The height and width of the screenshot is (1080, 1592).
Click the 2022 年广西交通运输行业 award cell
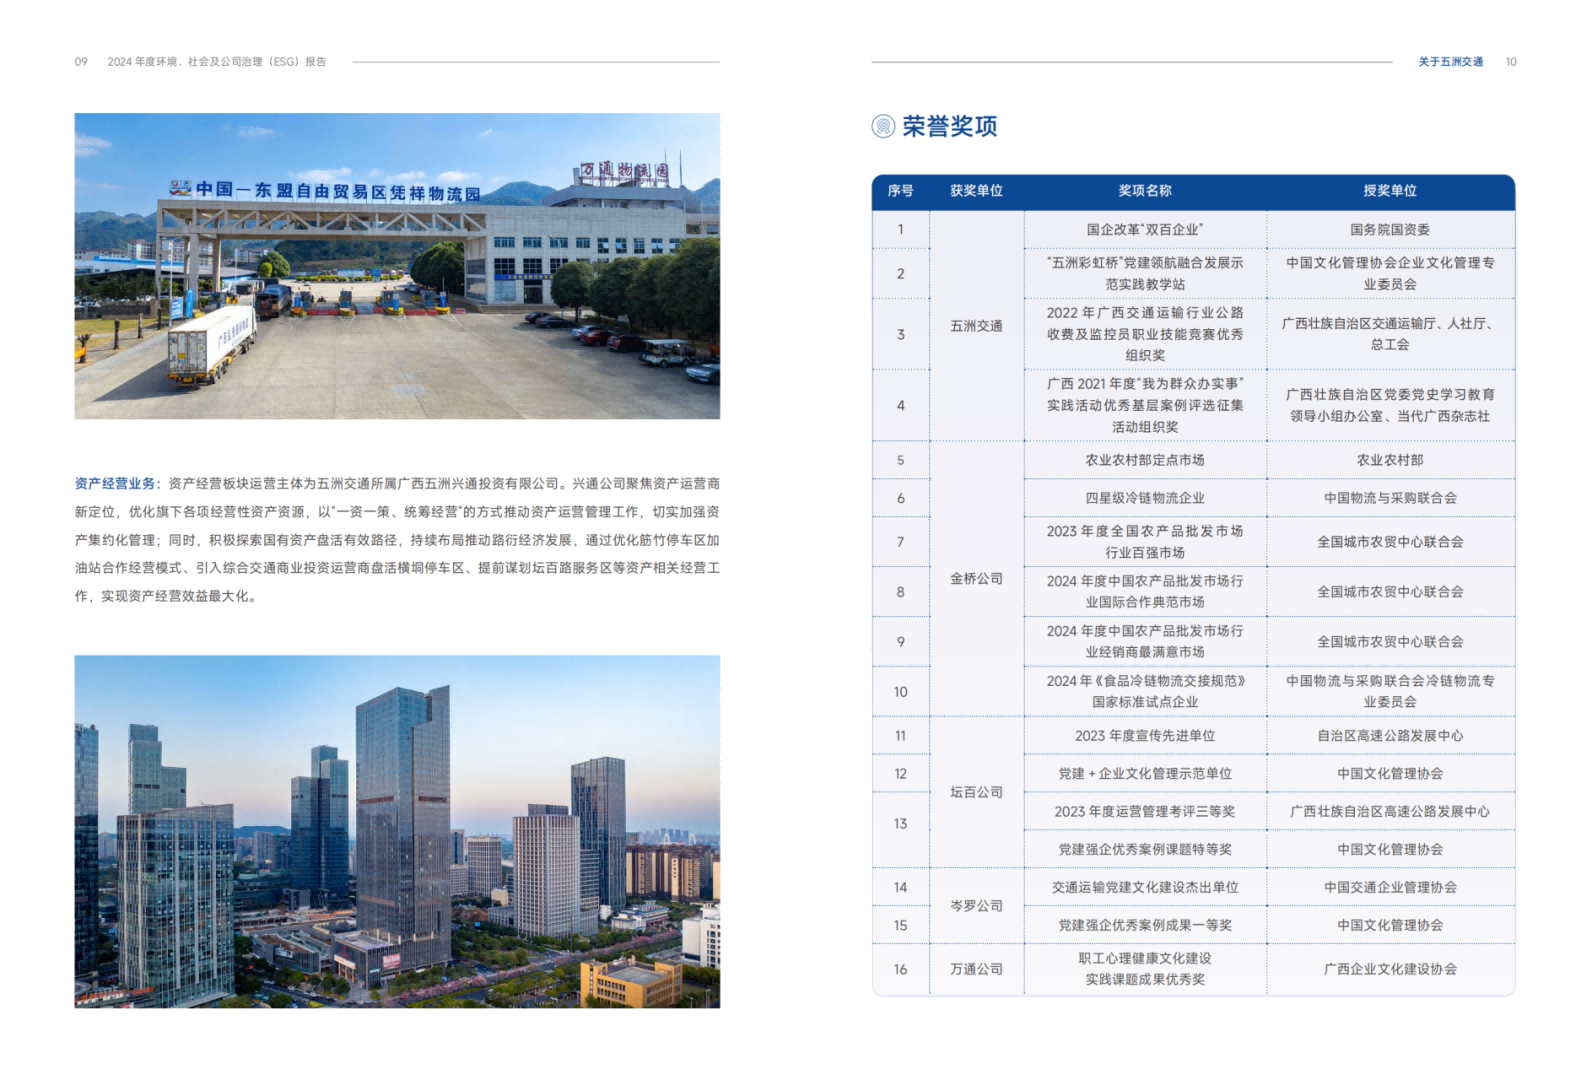[1145, 334]
